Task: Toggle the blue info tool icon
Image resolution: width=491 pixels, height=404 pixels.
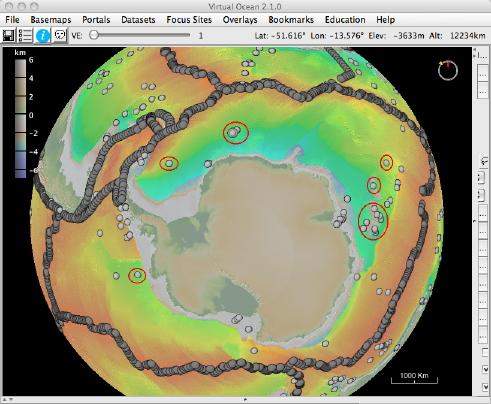Action: [x=43, y=35]
